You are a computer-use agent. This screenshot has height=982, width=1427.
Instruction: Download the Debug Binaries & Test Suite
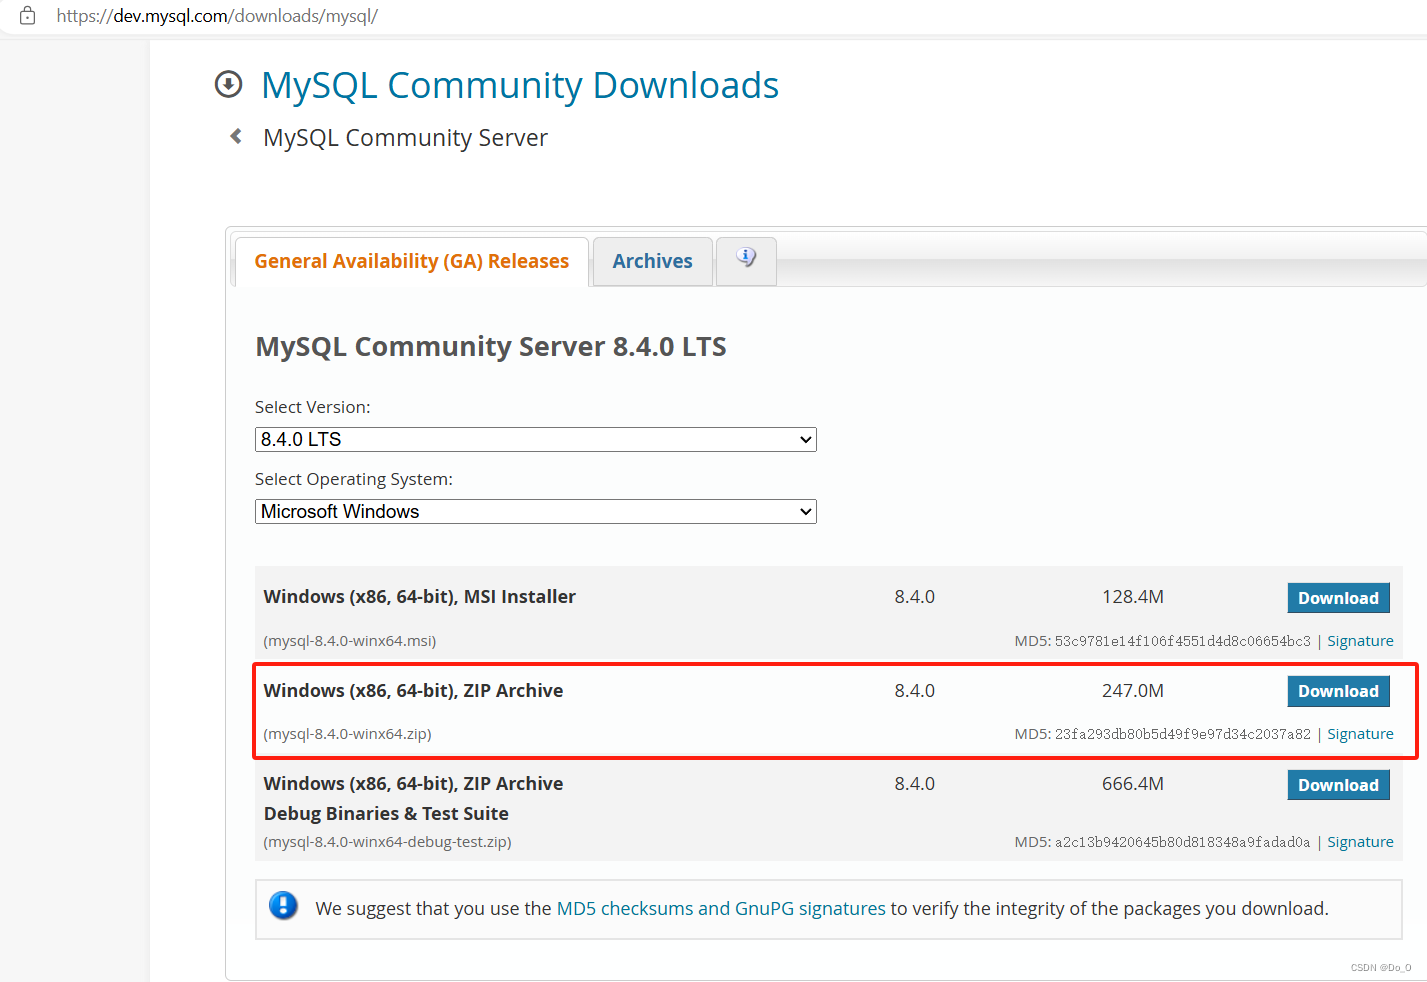click(x=1338, y=784)
